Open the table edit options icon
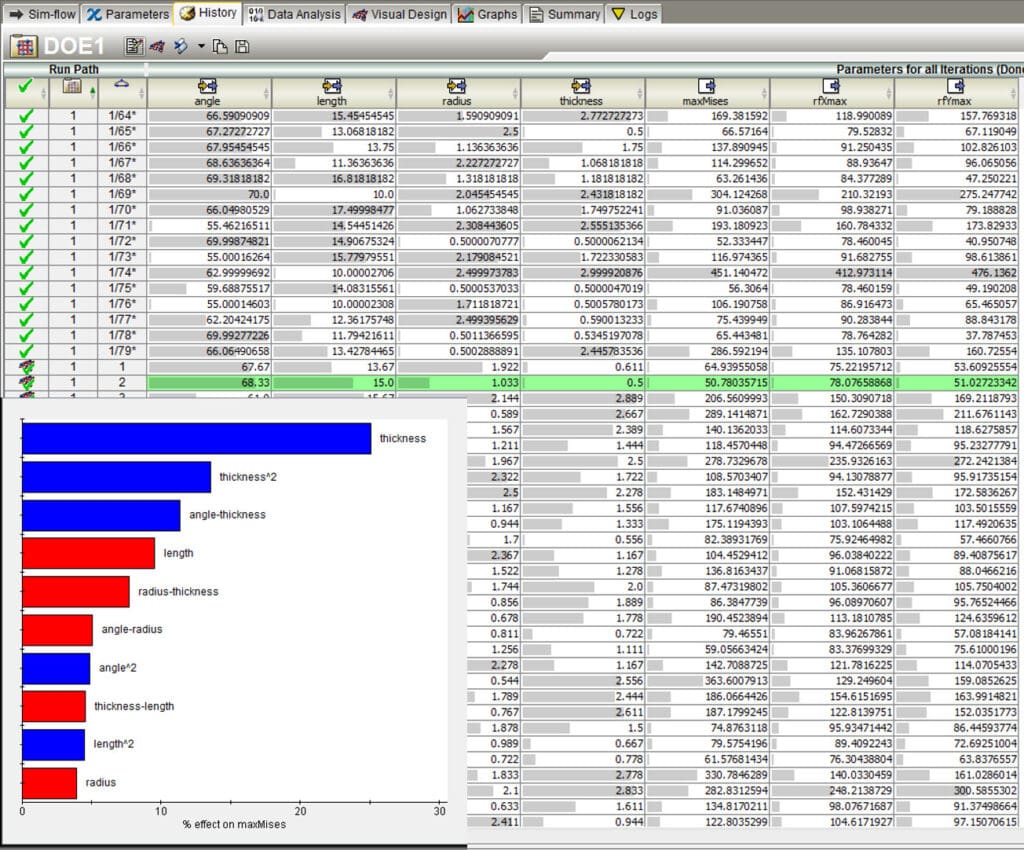Image resolution: width=1024 pixels, height=850 pixels. (134, 46)
